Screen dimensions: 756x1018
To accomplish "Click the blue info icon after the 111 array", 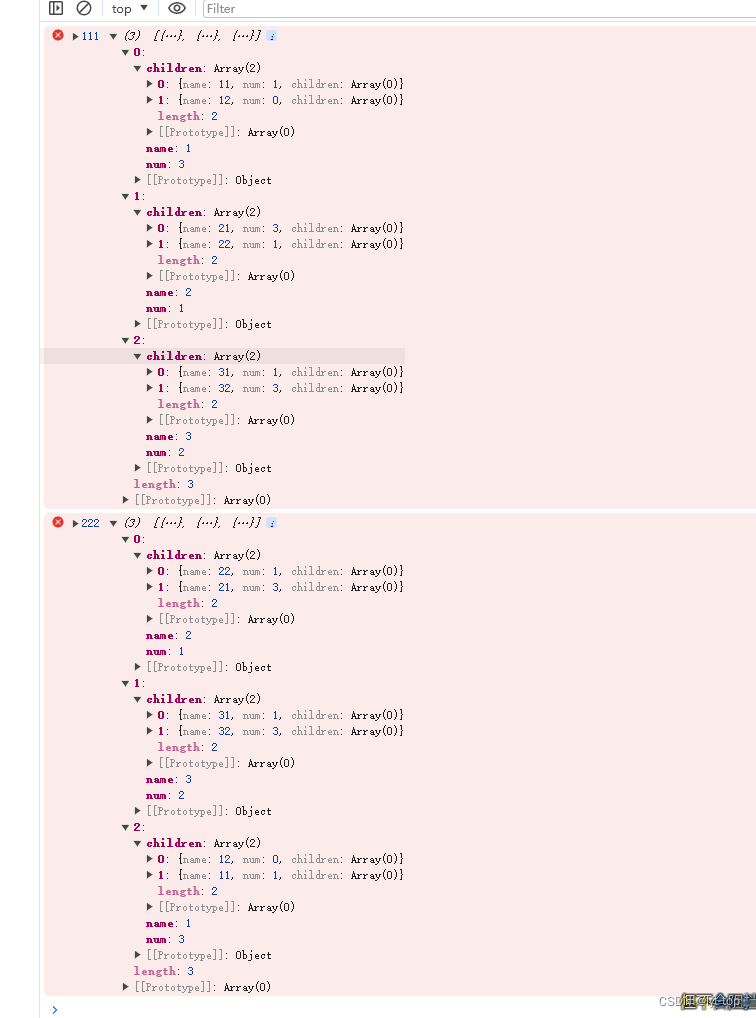I will coord(270,35).
